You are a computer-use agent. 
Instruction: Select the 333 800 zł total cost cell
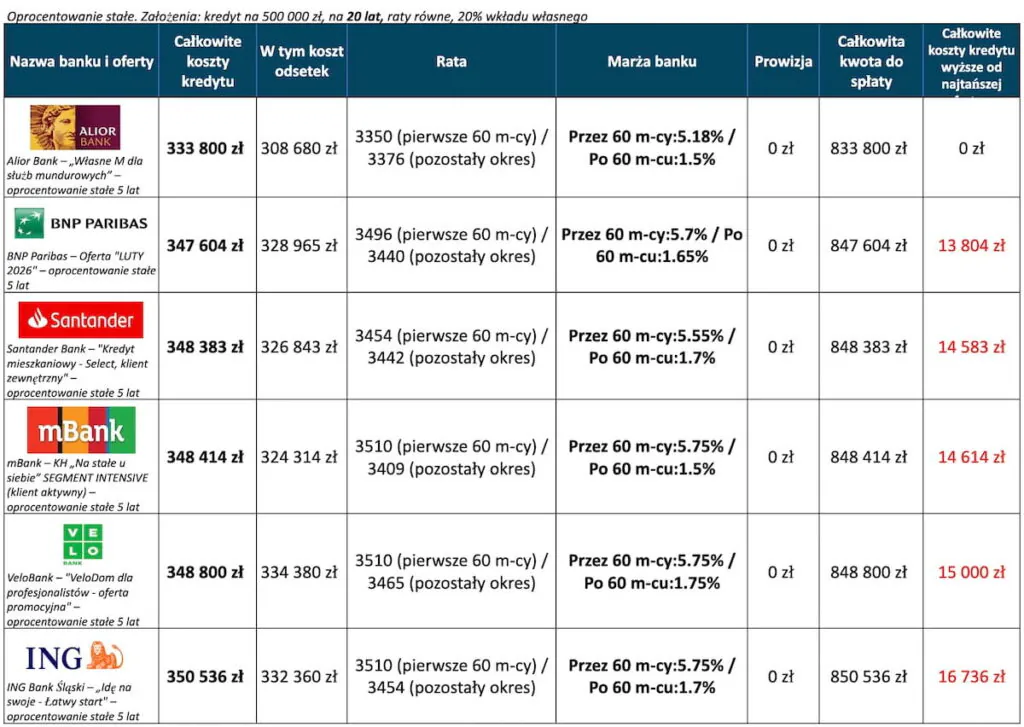pyautogui.click(x=207, y=148)
